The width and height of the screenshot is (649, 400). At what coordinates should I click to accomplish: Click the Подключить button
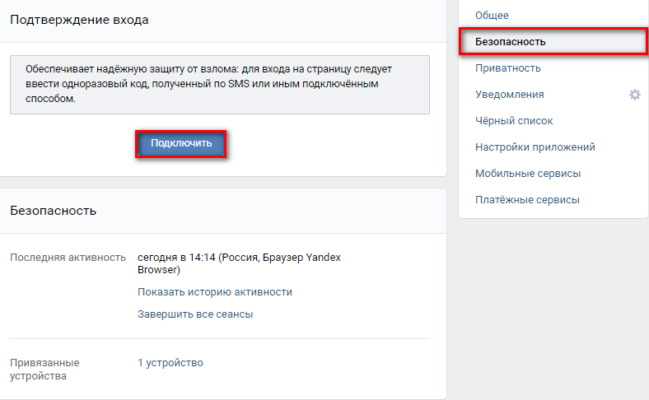tap(181, 144)
